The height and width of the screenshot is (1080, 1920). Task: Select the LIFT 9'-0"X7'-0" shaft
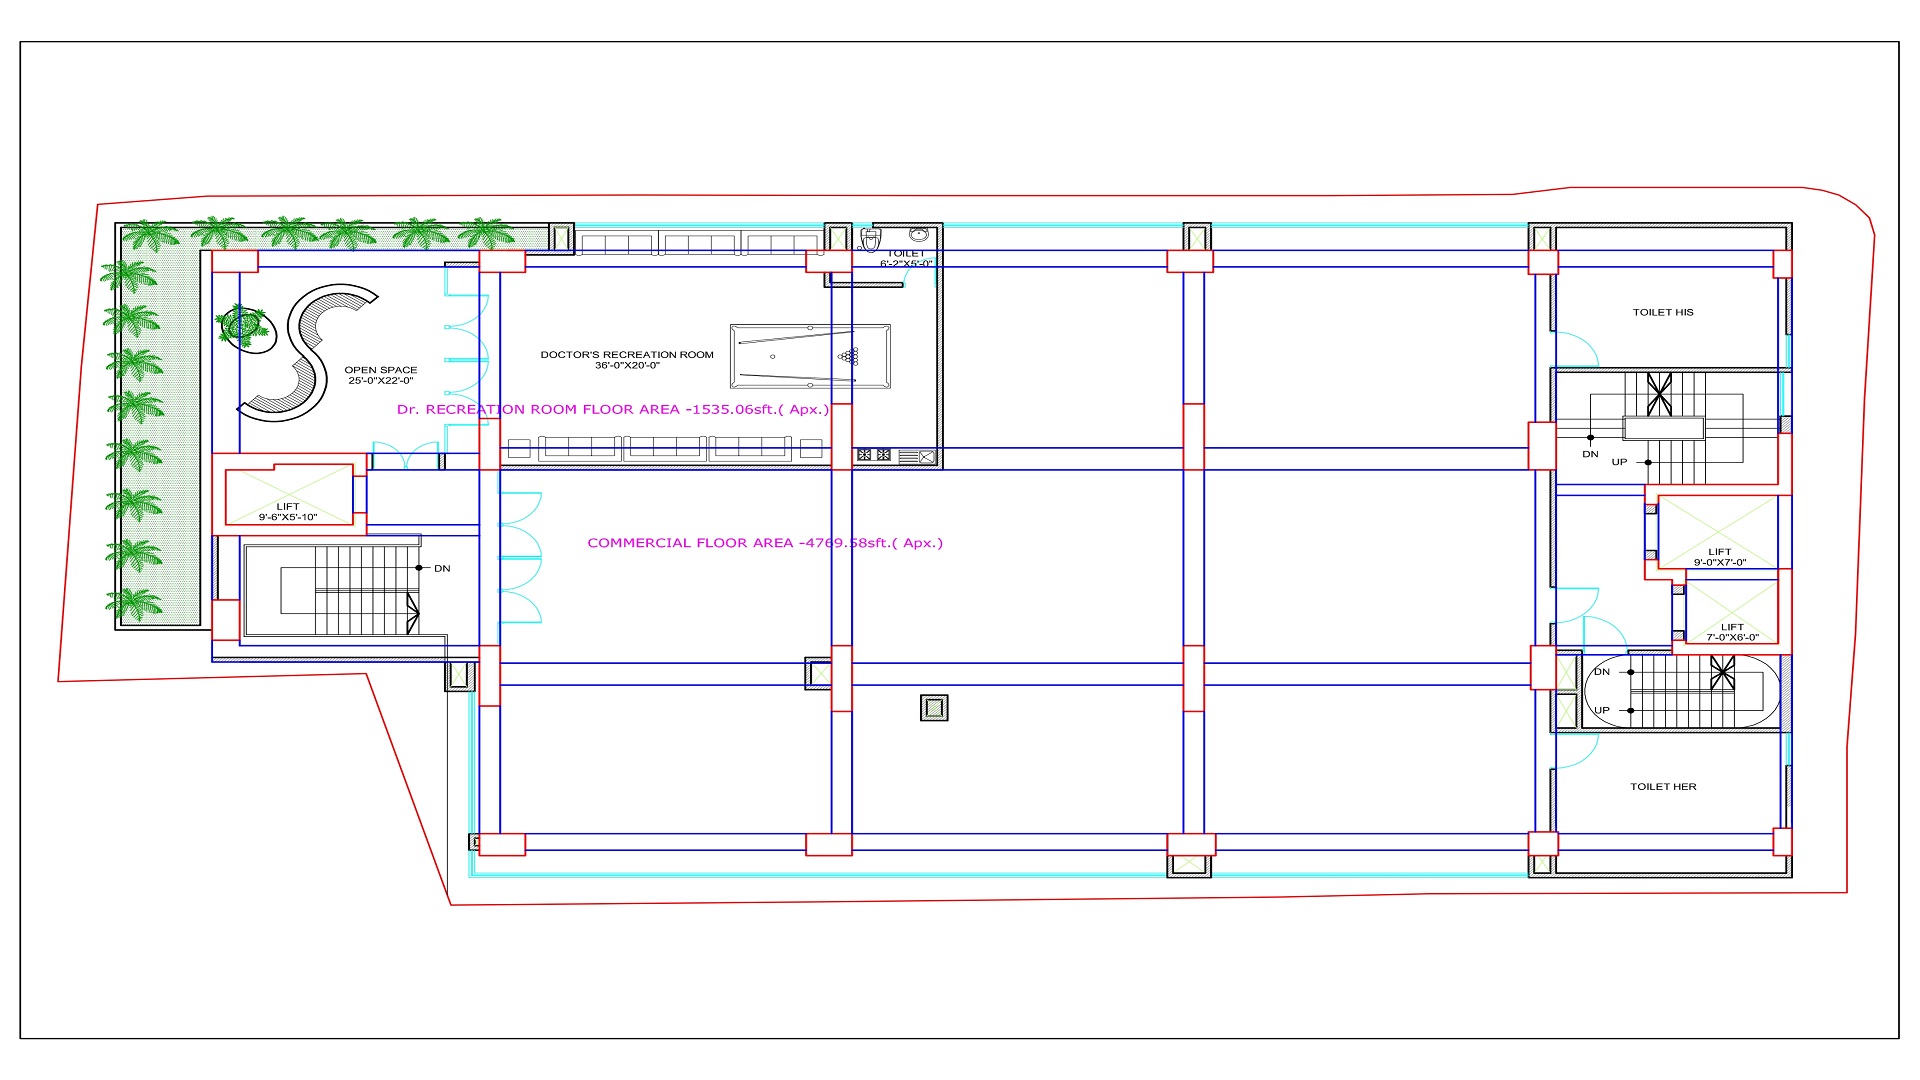tap(1718, 533)
